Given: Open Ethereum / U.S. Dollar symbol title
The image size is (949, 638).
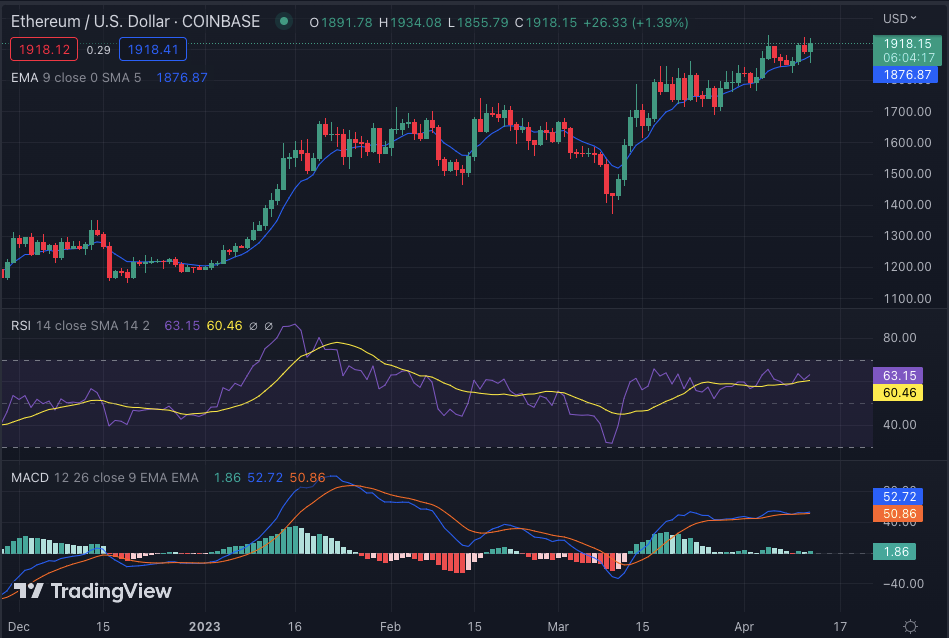Looking at the screenshot, I should 135,21.
